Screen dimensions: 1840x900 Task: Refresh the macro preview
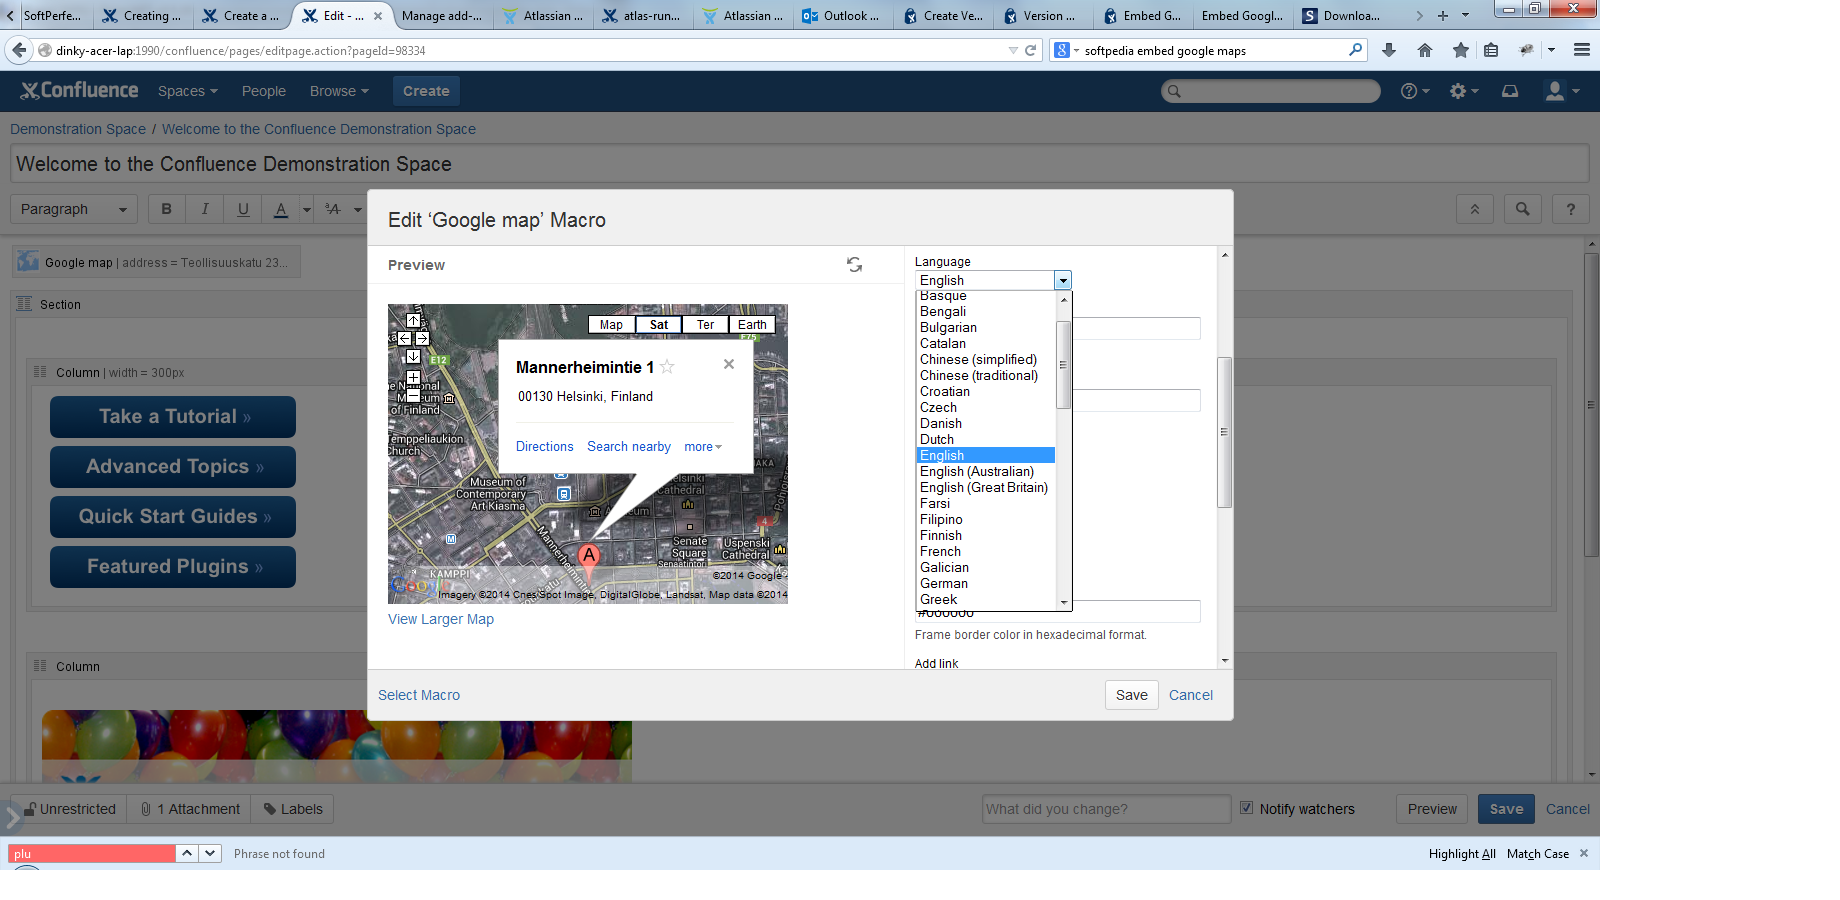(x=854, y=265)
